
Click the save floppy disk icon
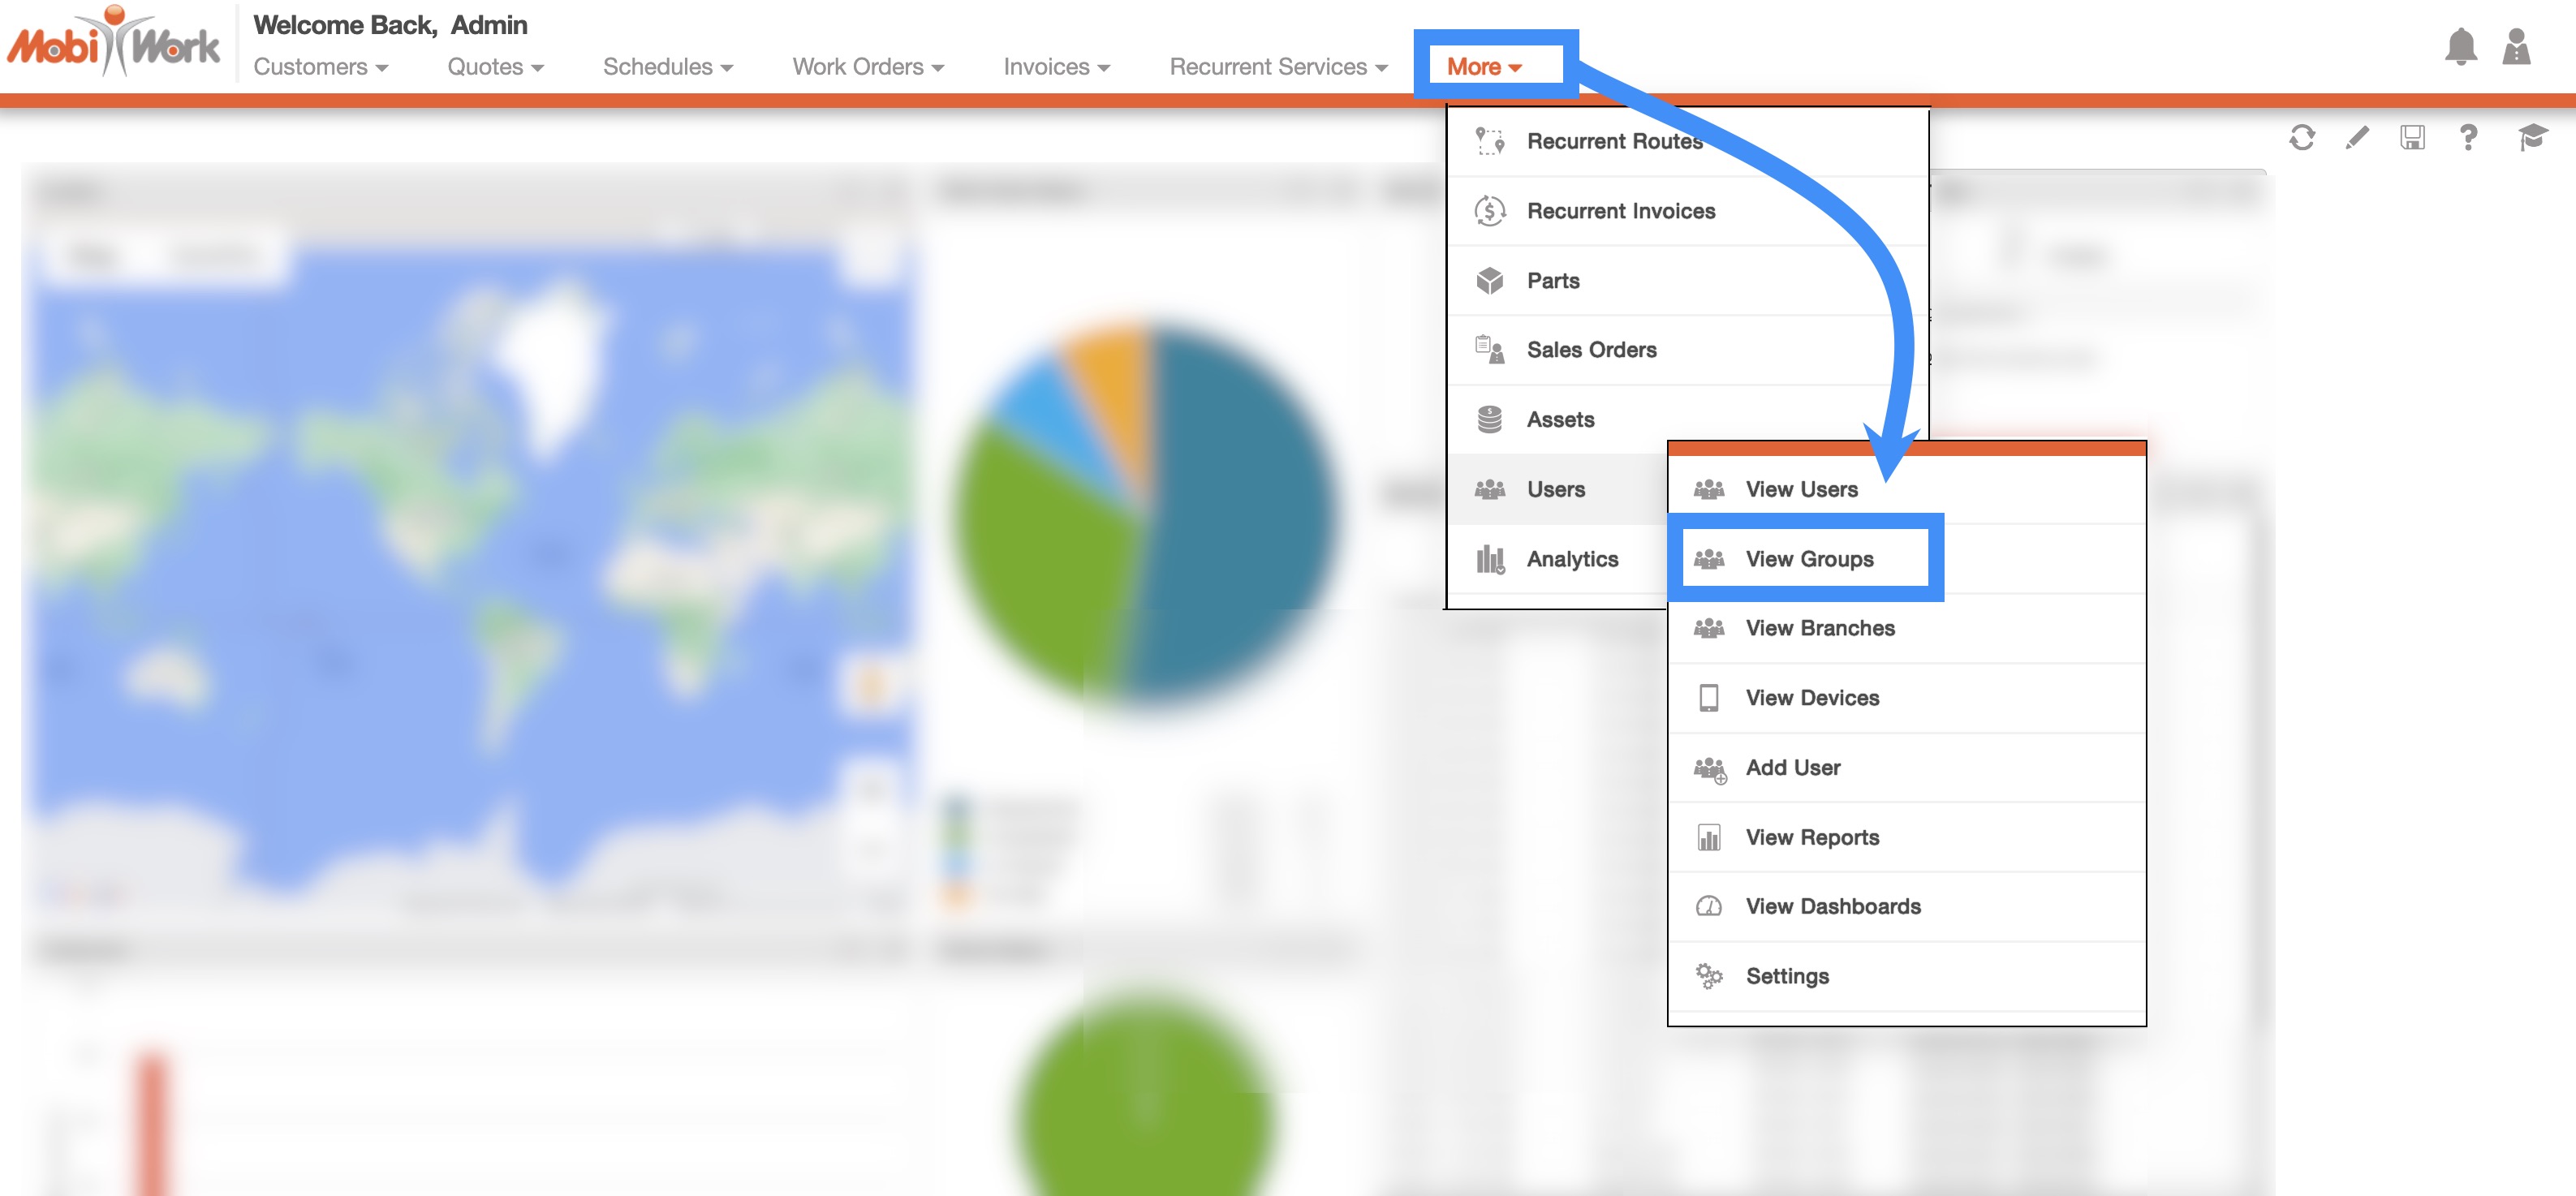pyautogui.click(x=2412, y=137)
